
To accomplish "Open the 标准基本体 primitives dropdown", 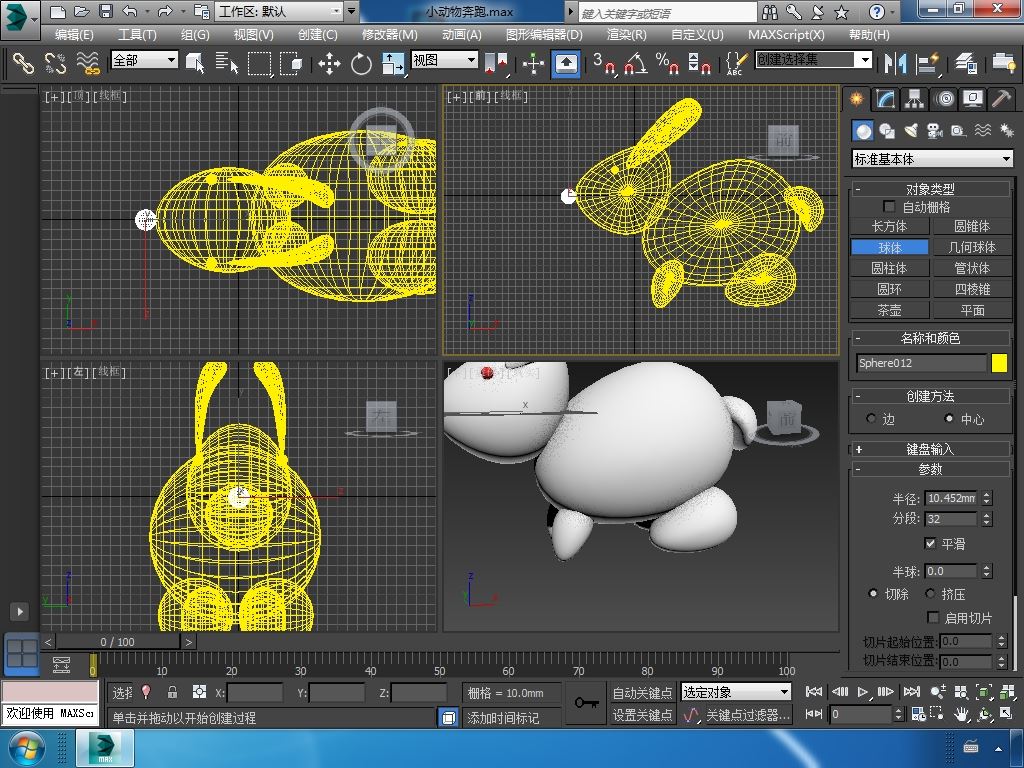I will click(x=932, y=159).
